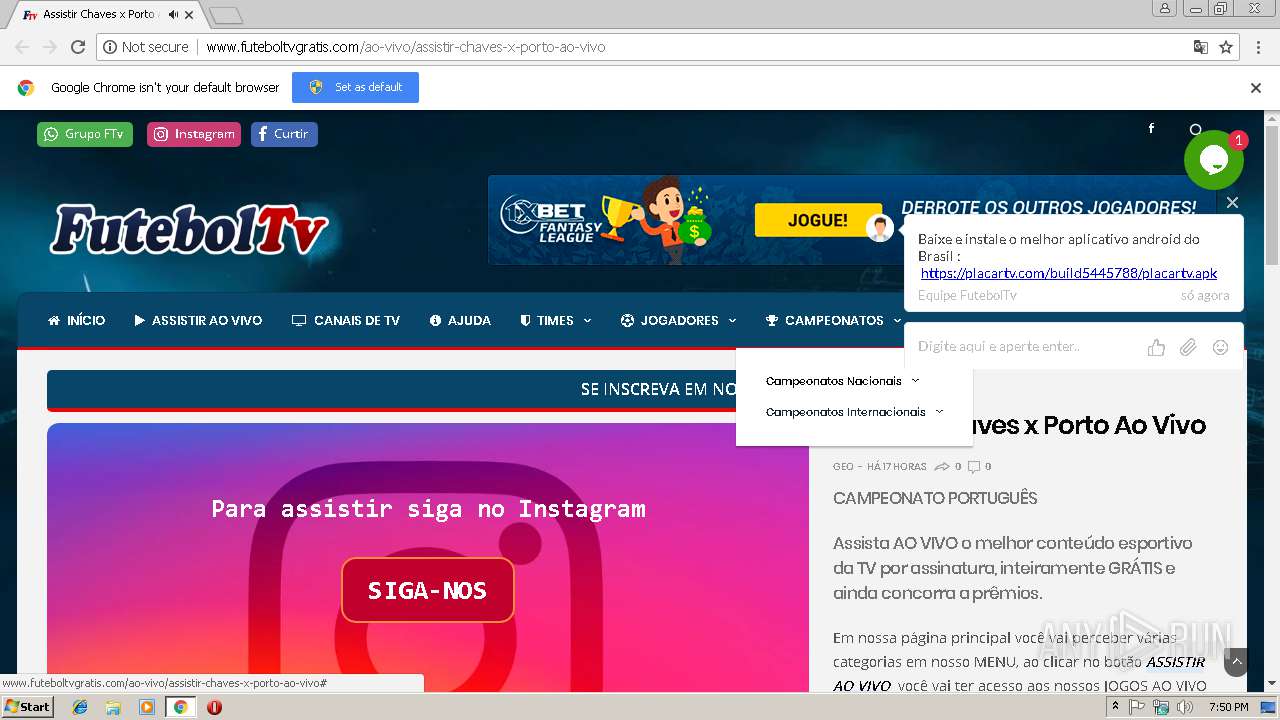Click the network icon in system tray

[x=1161, y=707]
